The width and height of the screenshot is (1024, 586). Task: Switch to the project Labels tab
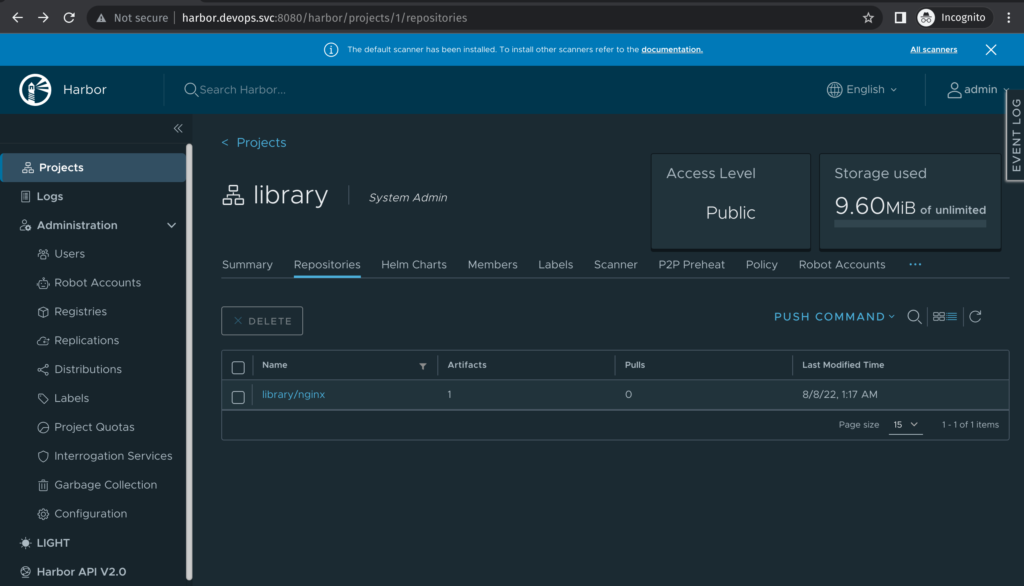[555, 265]
